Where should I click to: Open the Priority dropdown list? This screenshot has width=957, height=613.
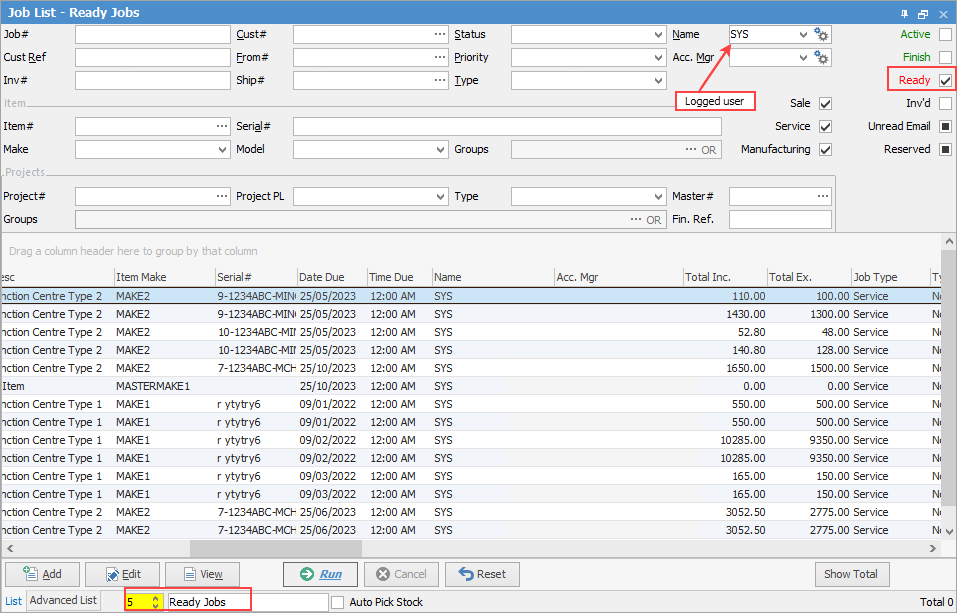[657, 58]
